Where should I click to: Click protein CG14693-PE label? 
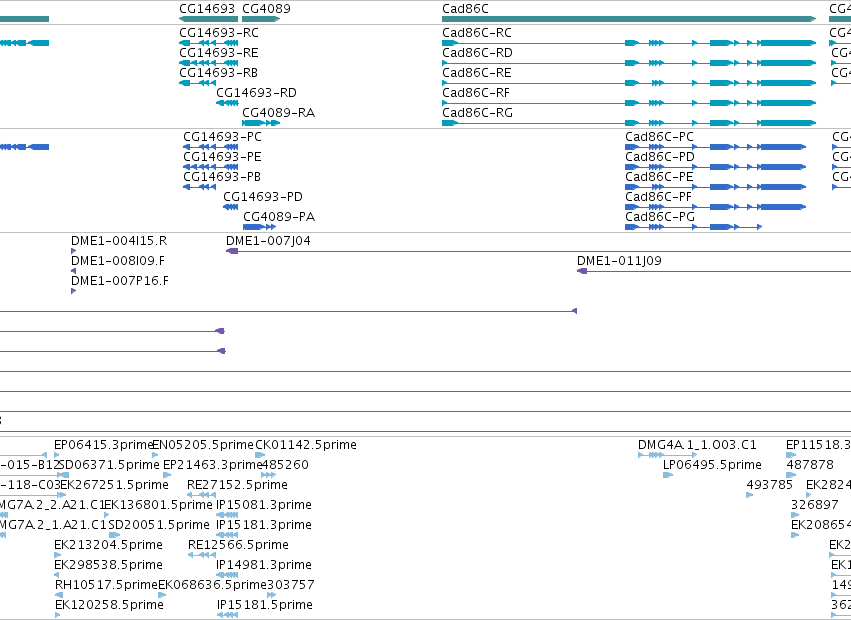(222, 157)
